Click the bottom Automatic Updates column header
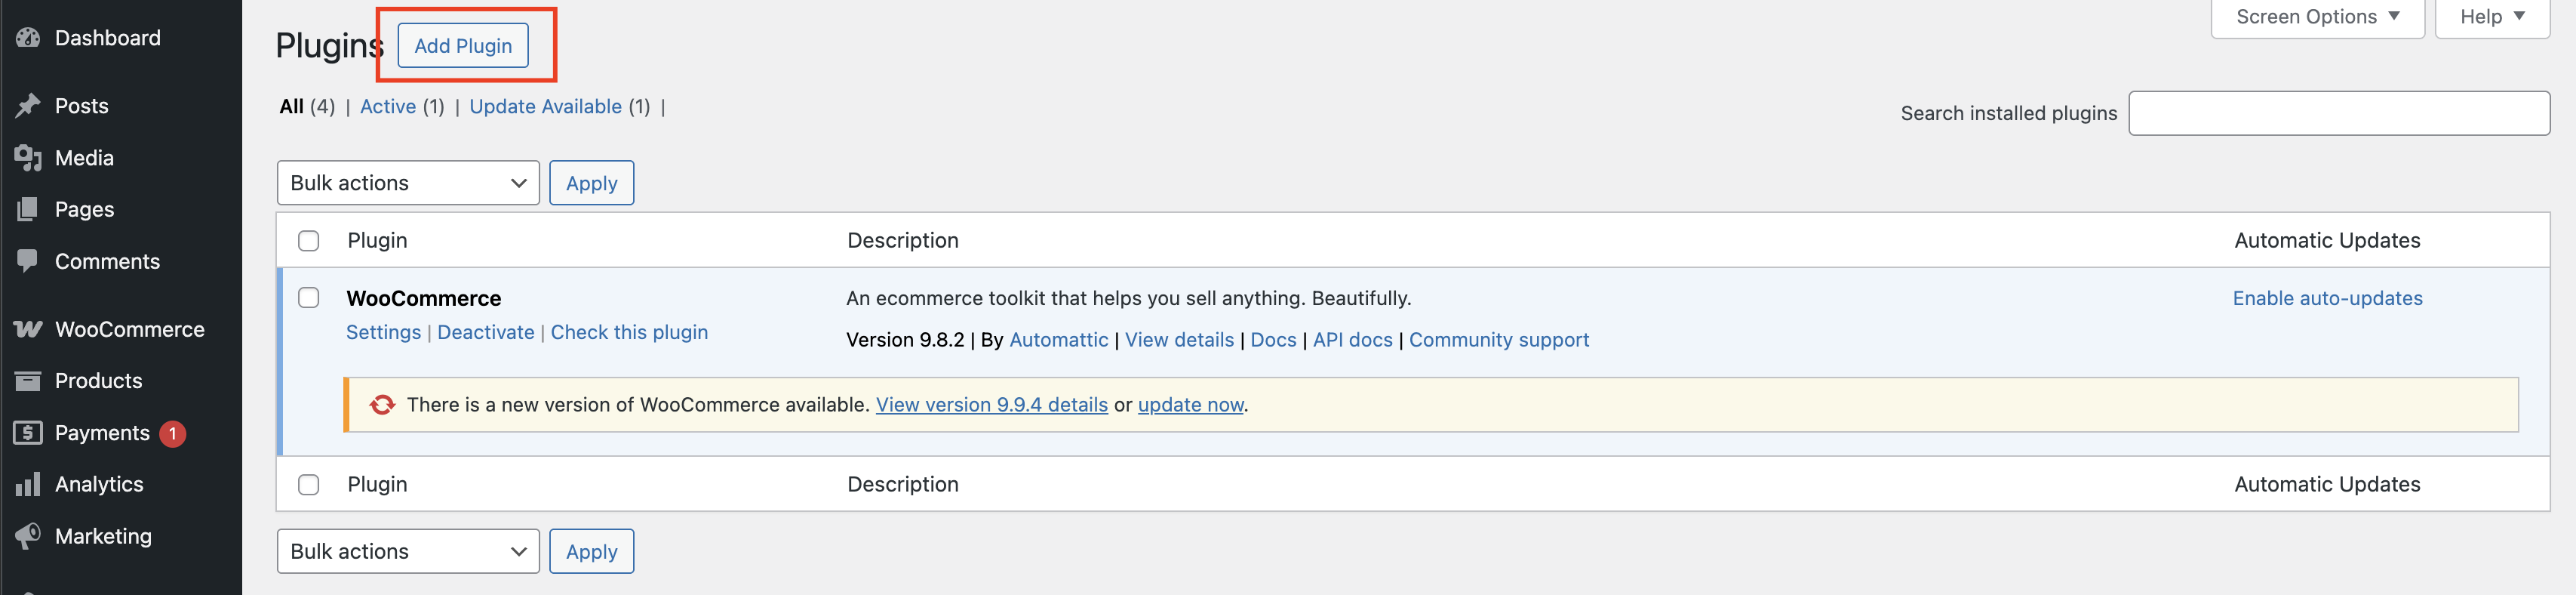The height and width of the screenshot is (595, 2576). [2328, 485]
